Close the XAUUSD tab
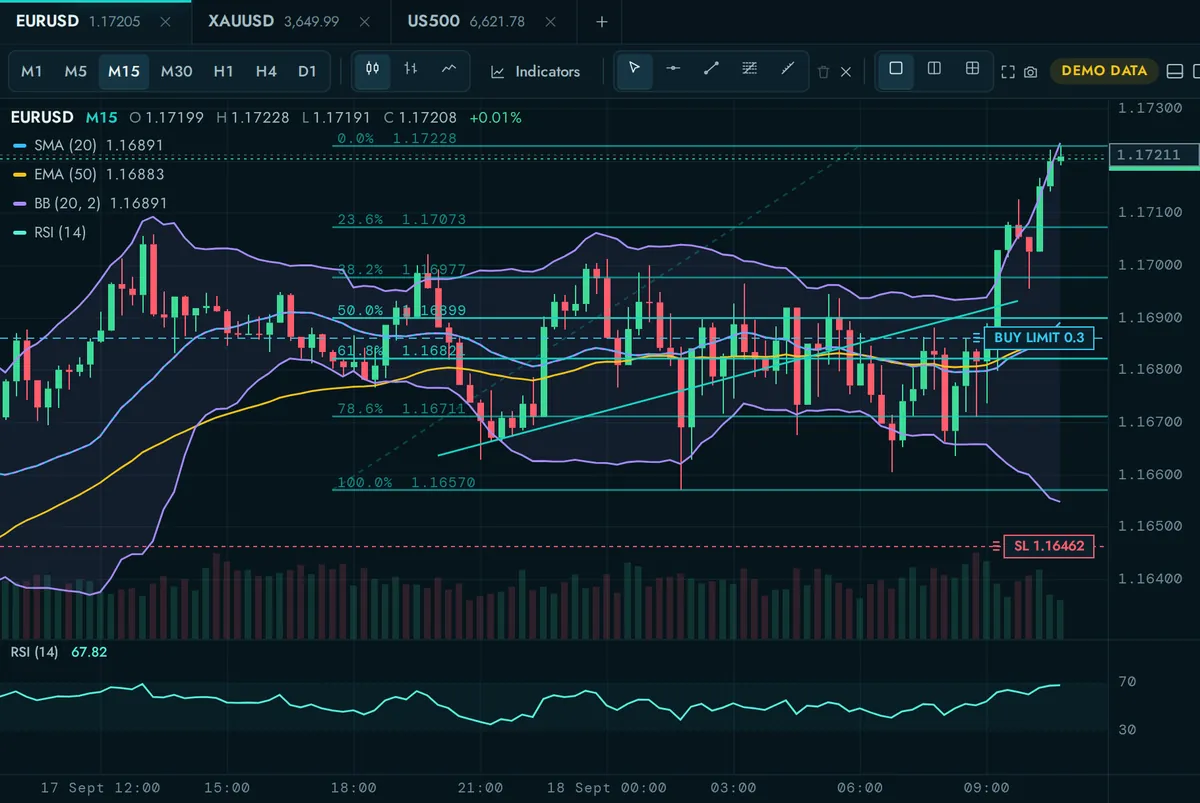This screenshot has width=1200, height=803. (x=365, y=22)
